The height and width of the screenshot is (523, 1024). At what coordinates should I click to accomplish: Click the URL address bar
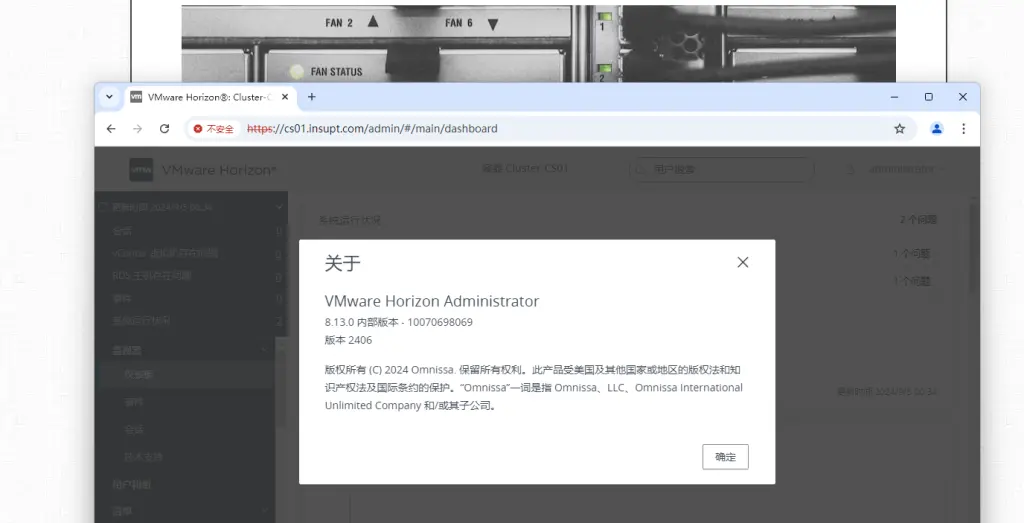pyautogui.click(x=560, y=129)
